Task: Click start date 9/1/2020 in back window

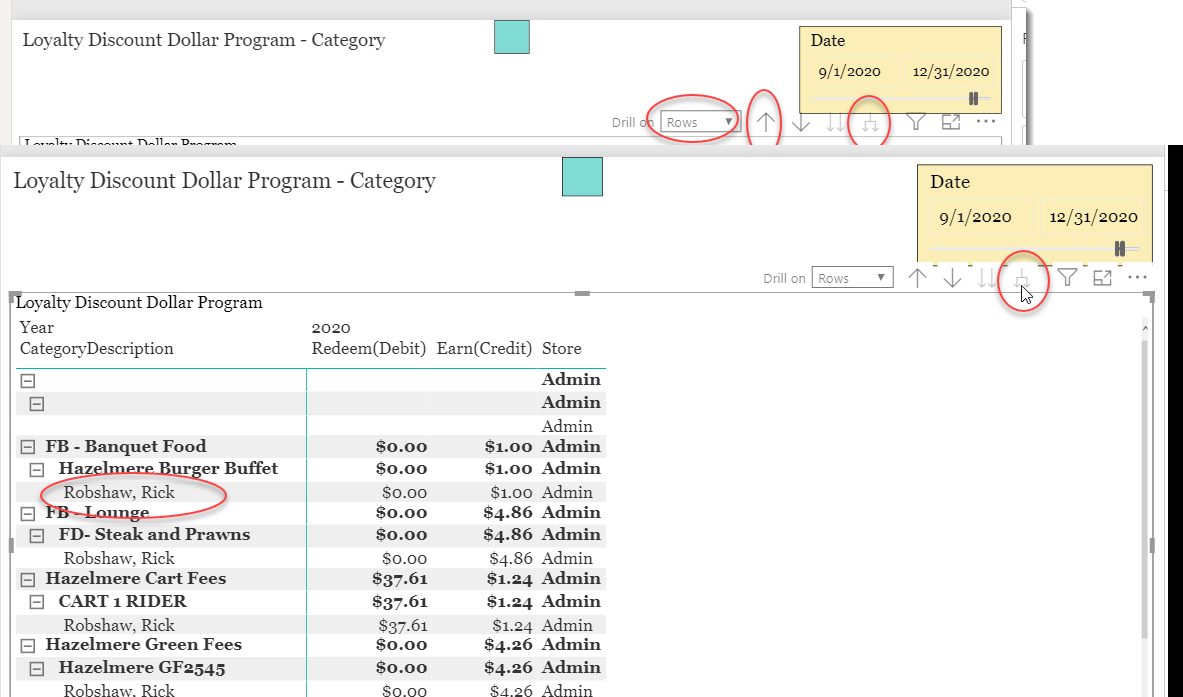Action: pyautogui.click(x=850, y=72)
